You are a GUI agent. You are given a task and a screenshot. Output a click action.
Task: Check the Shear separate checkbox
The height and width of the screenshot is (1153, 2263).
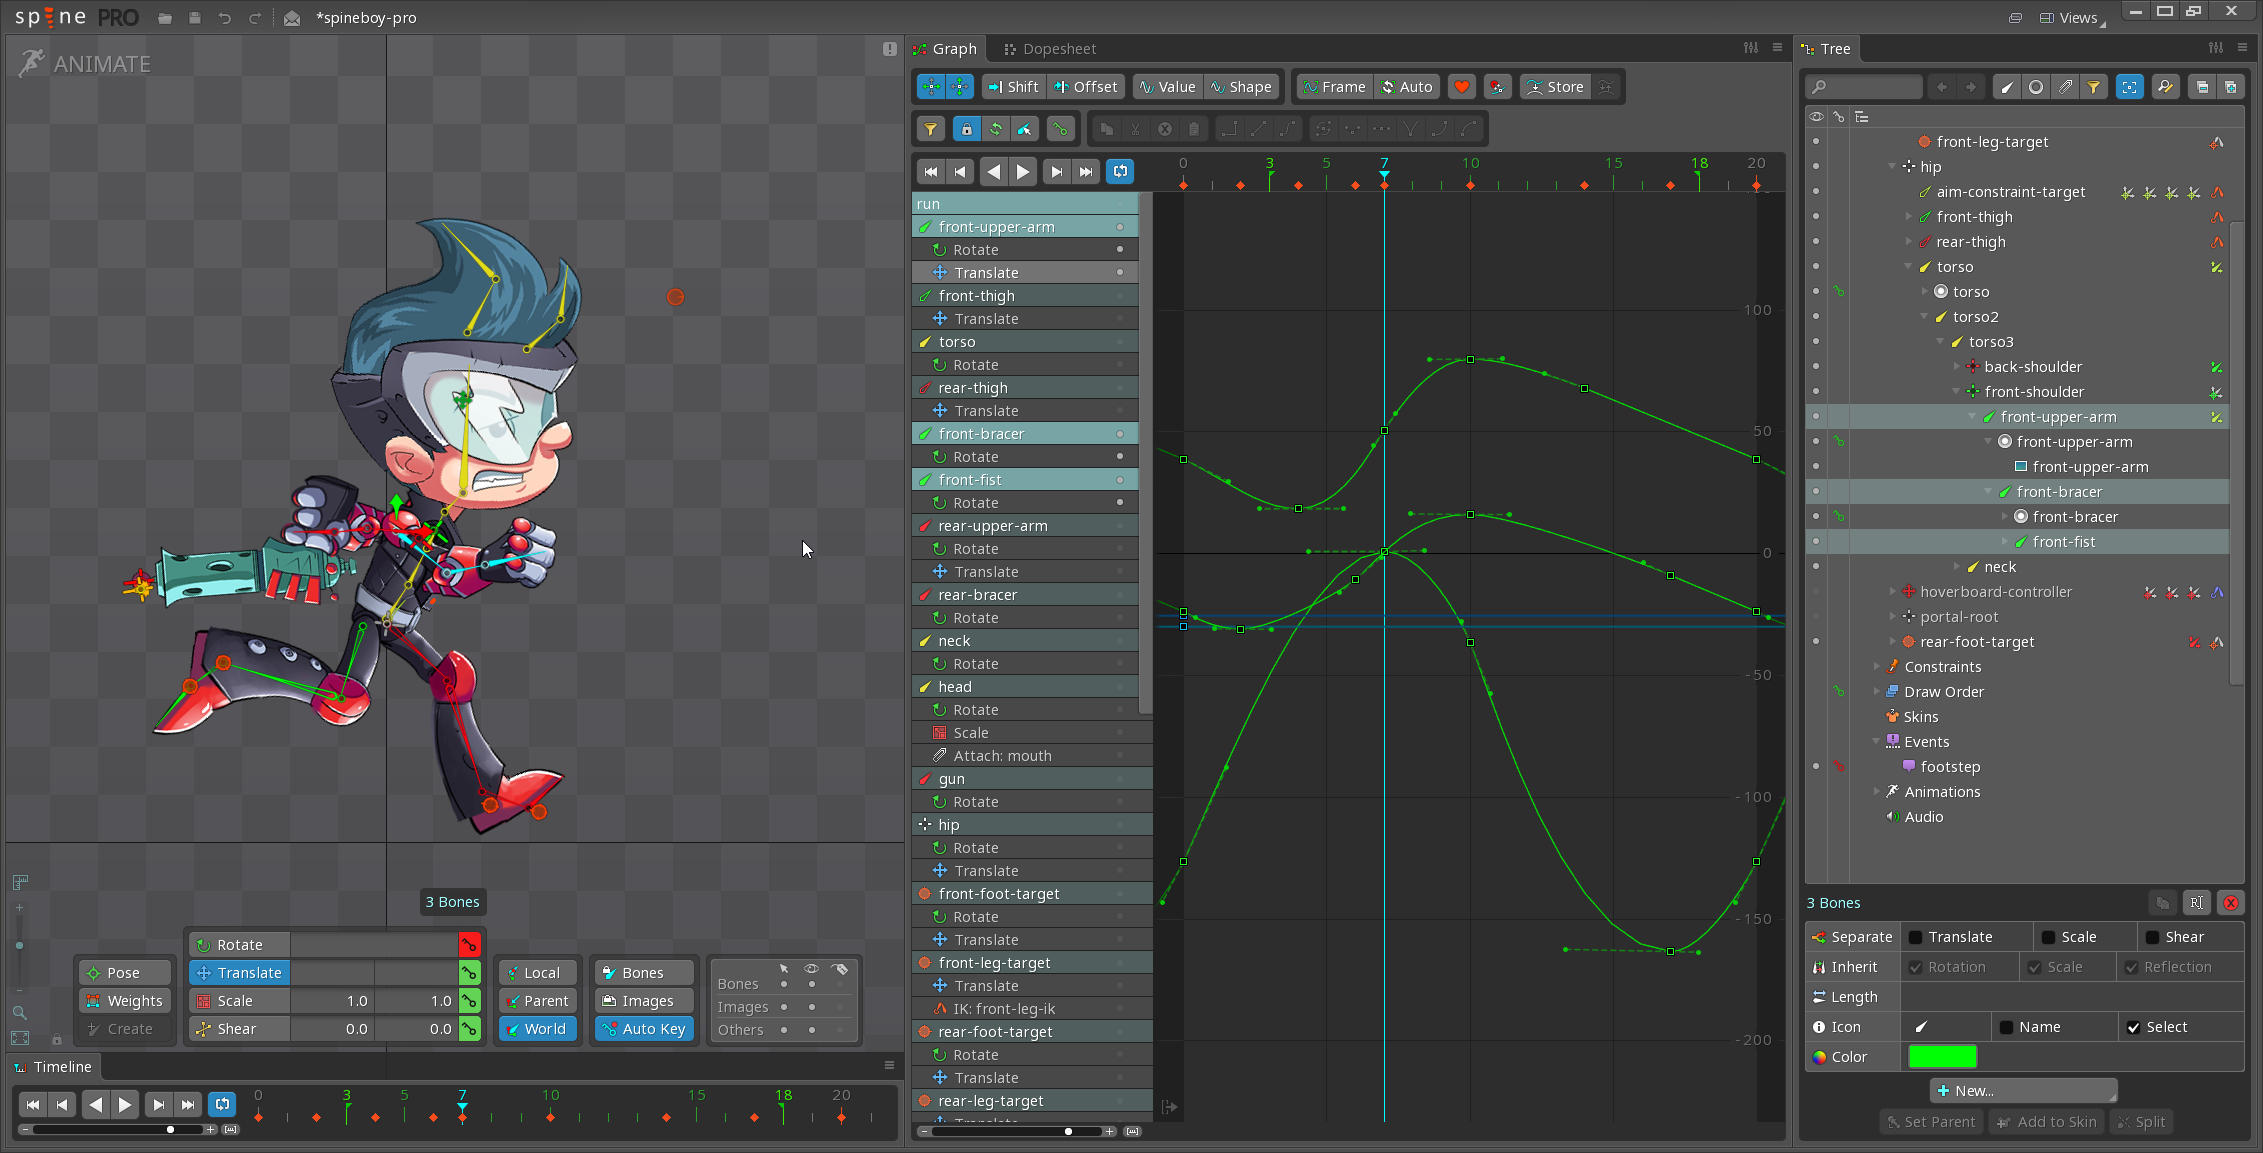click(2152, 937)
